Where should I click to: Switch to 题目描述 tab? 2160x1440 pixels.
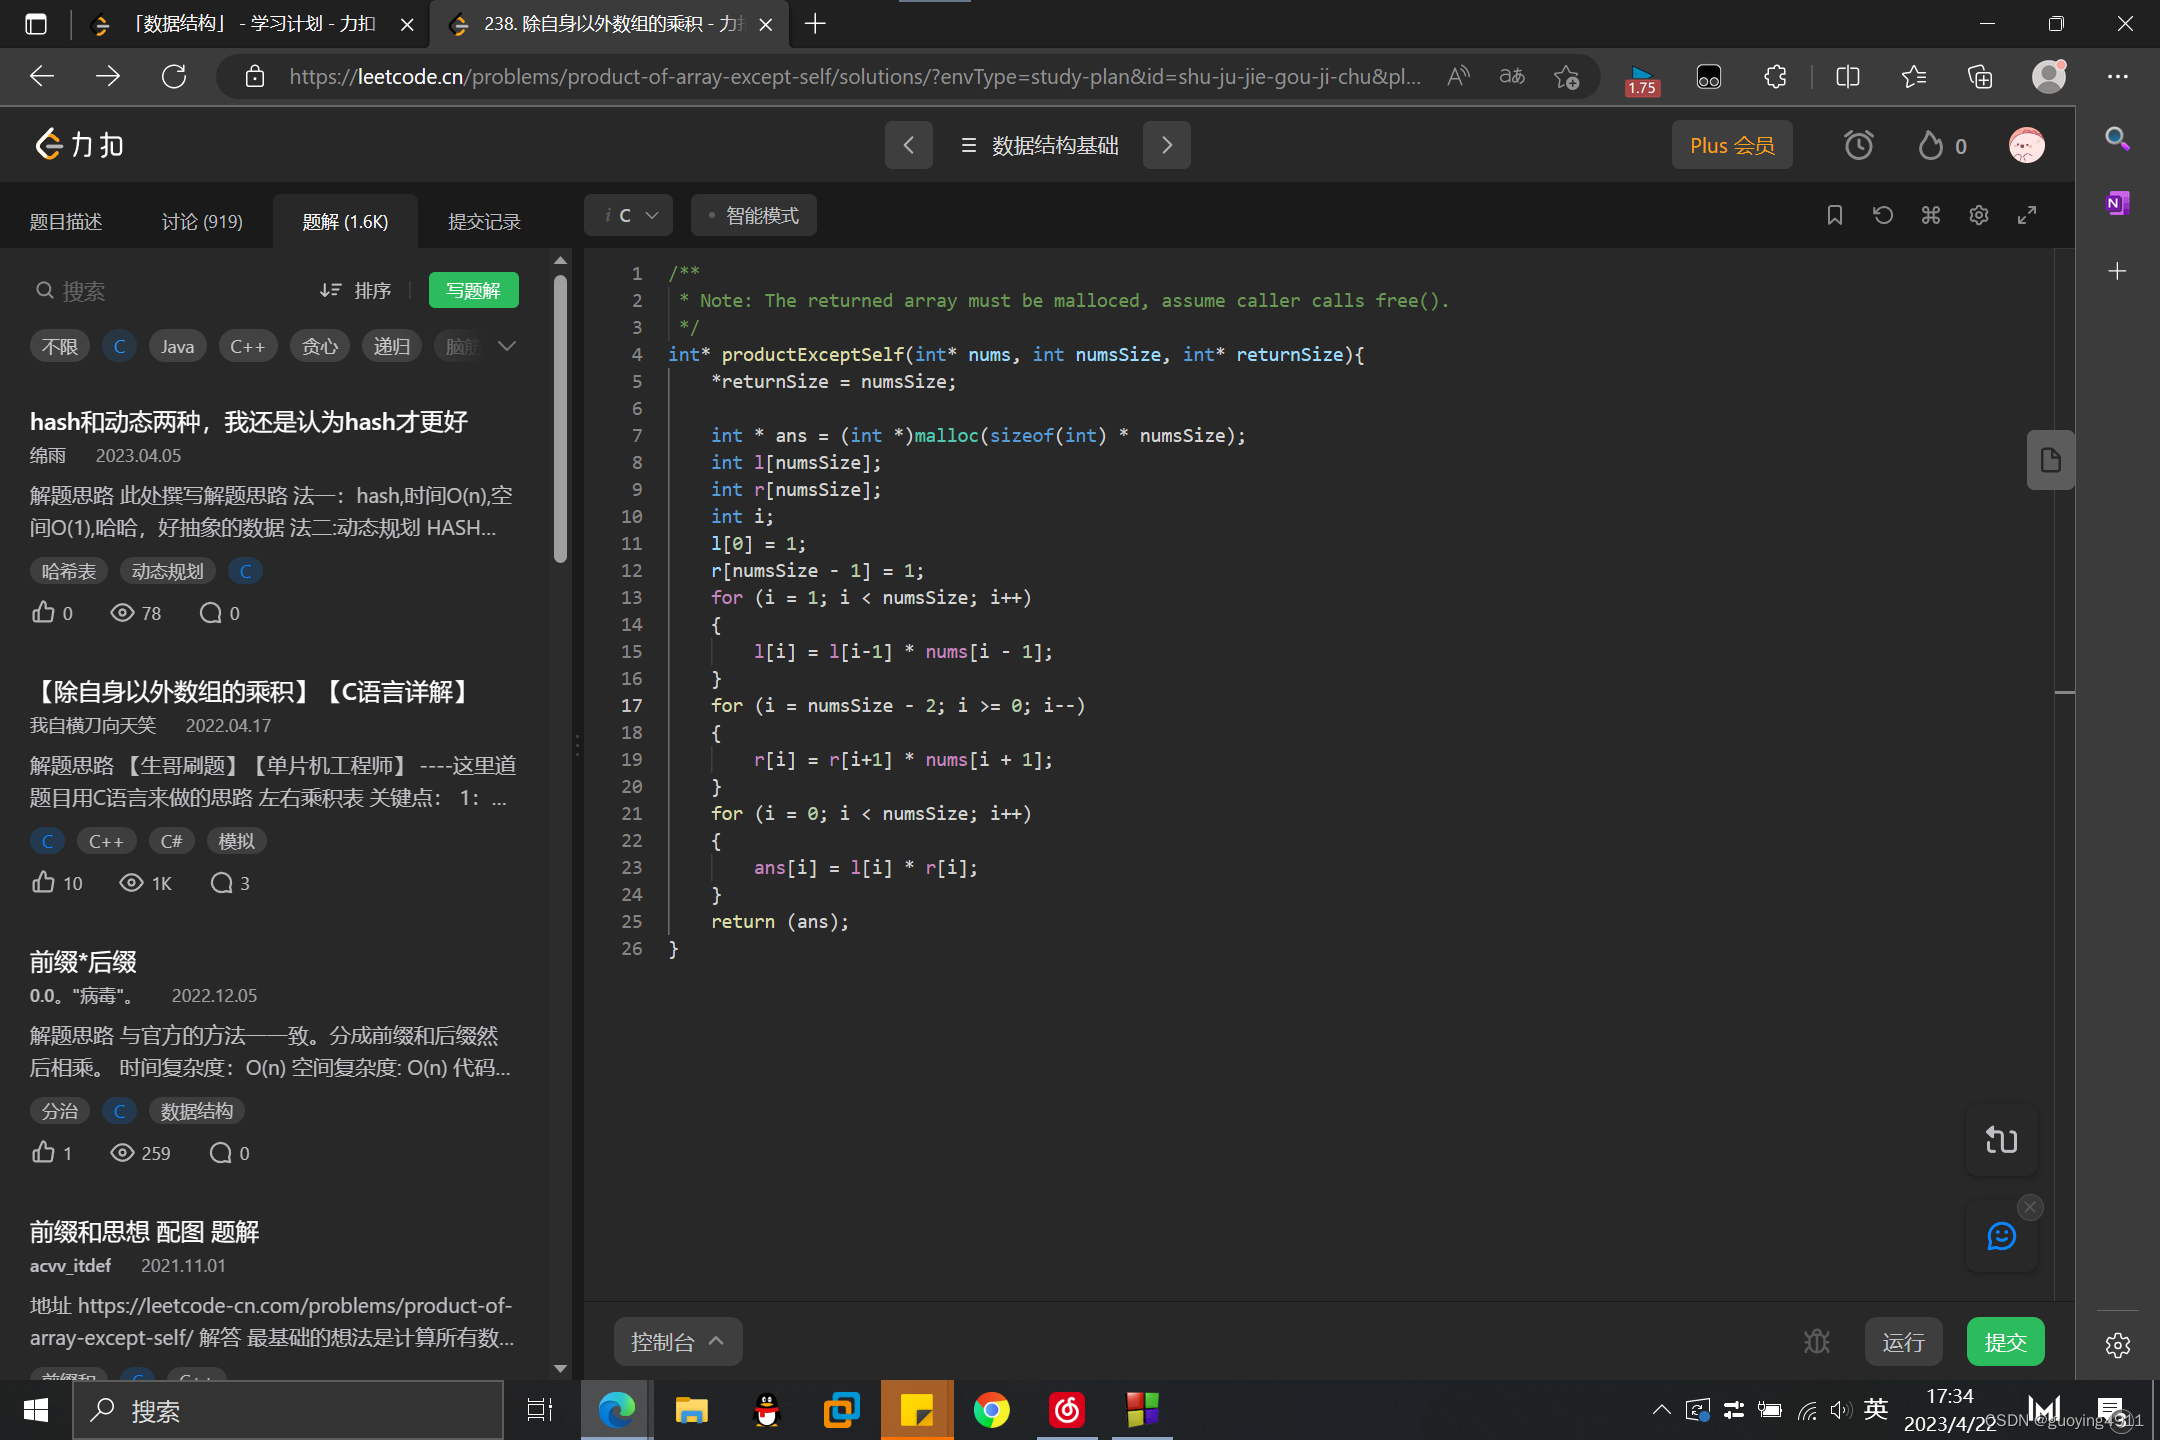66,222
